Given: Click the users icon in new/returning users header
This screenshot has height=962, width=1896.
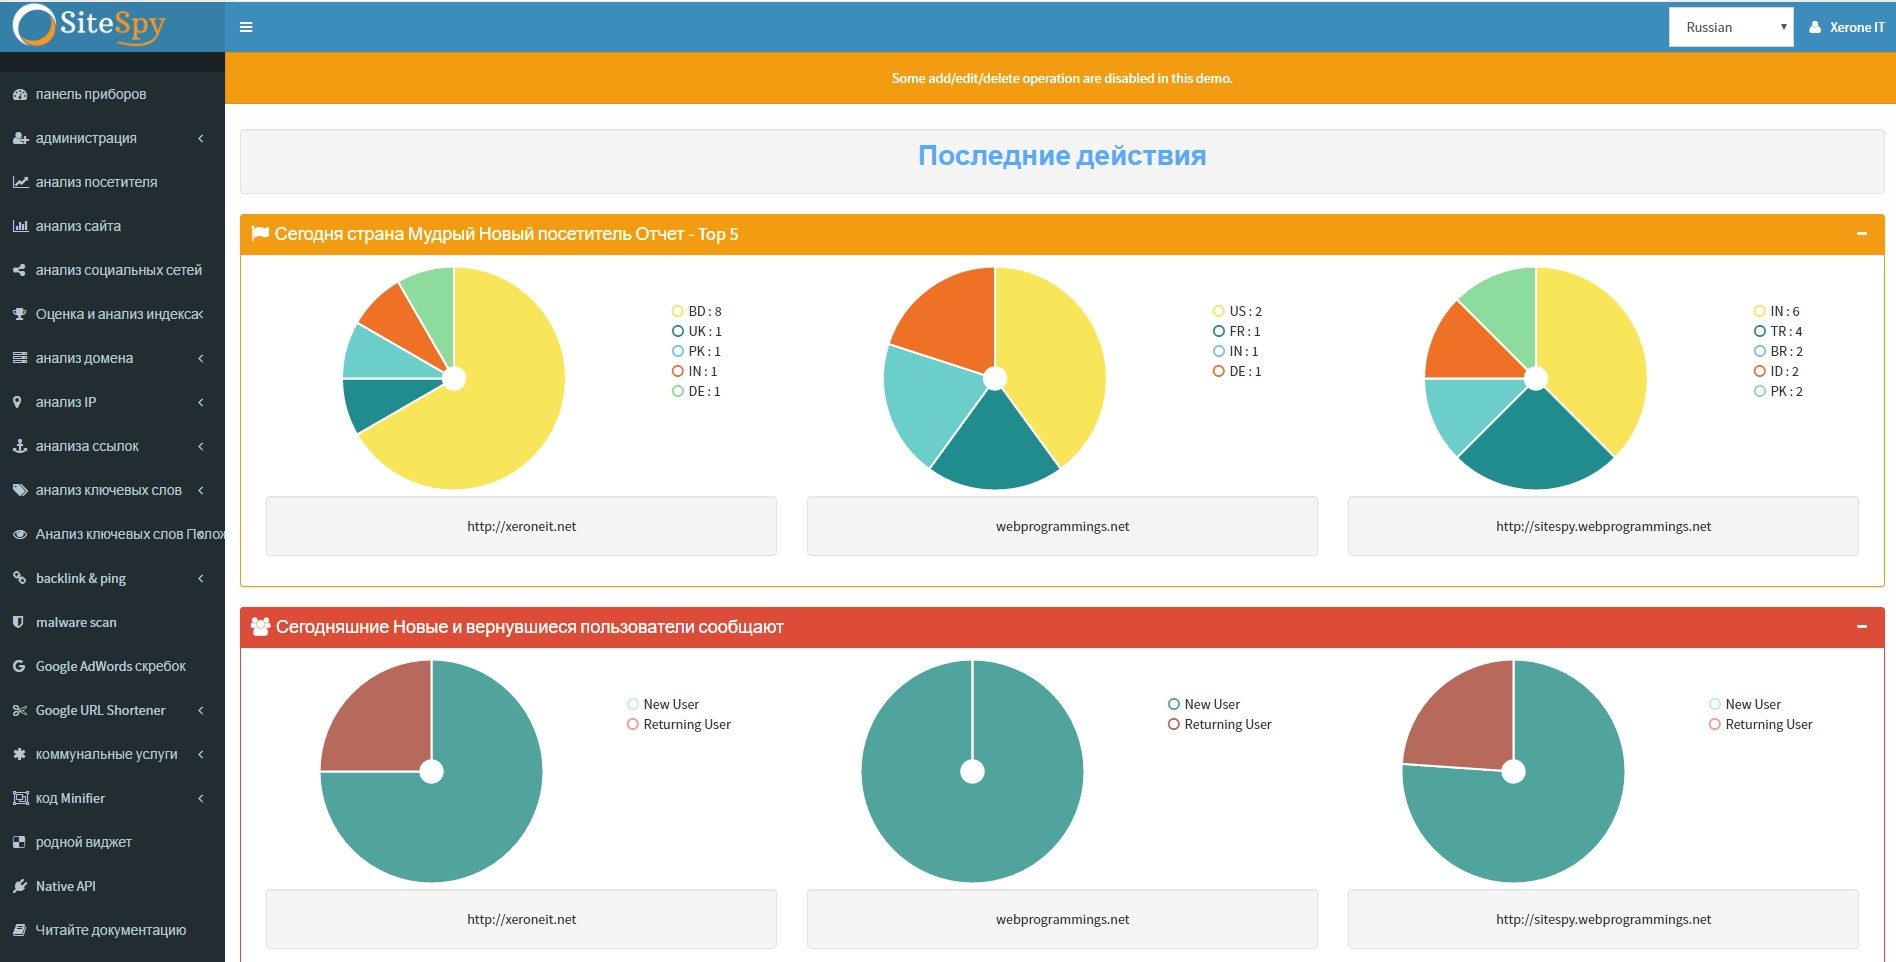Looking at the screenshot, I should point(261,626).
